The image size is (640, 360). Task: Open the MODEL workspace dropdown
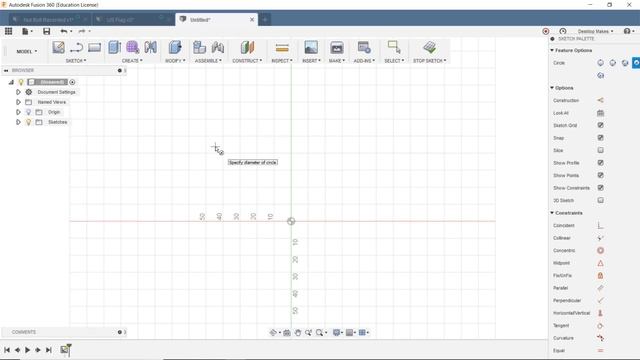click(27, 51)
